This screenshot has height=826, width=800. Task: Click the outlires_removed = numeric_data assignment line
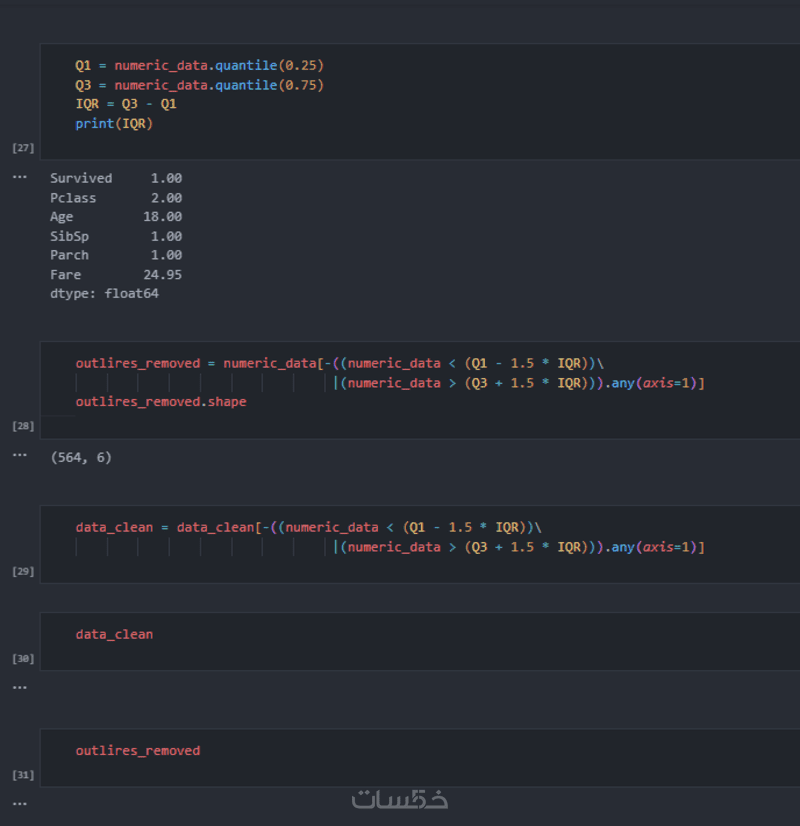[340, 363]
